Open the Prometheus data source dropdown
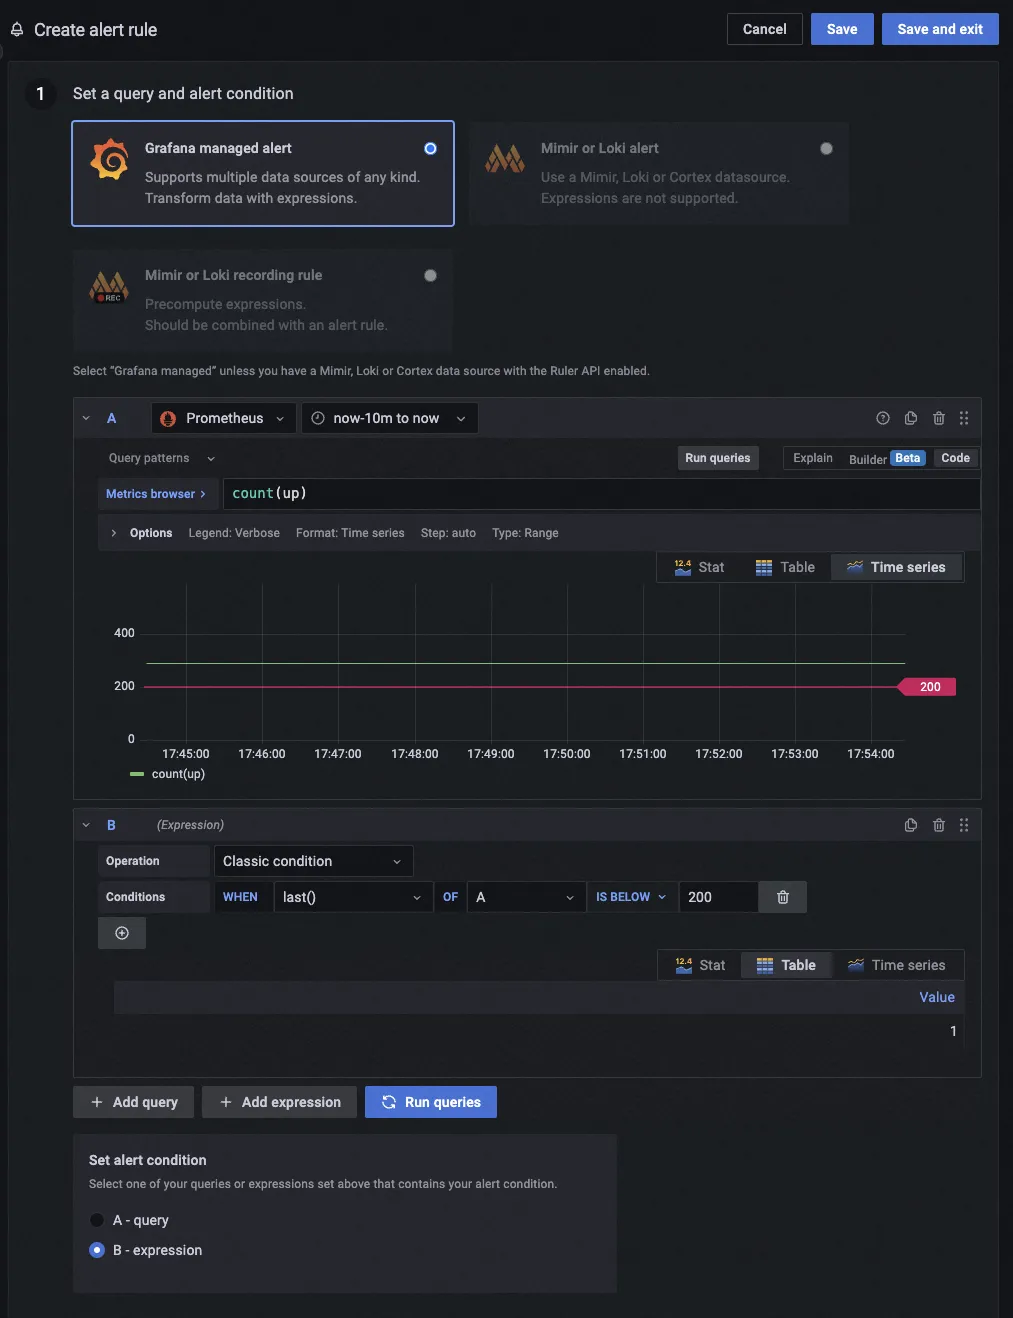The height and width of the screenshot is (1318, 1013). click(x=224, y=418)
